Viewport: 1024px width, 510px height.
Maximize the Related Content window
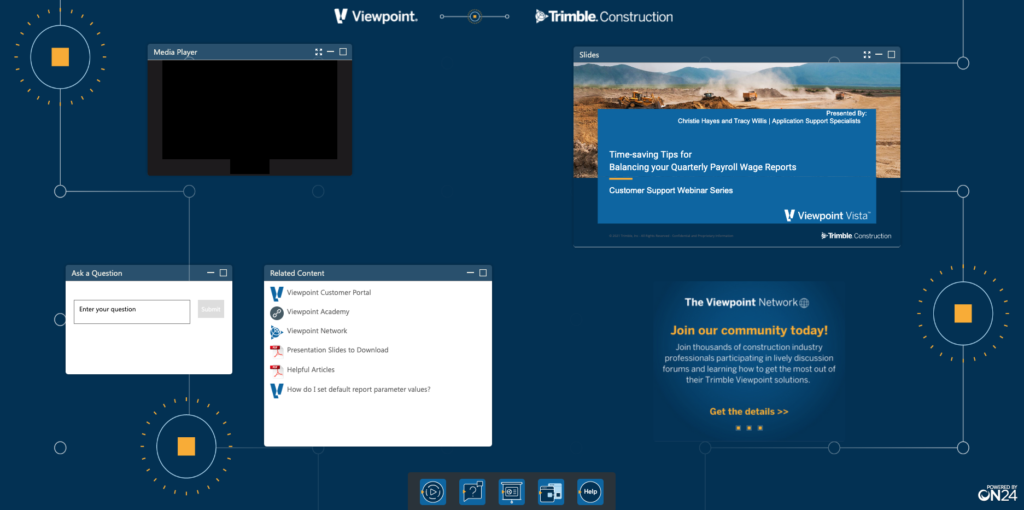pos(483,273)
